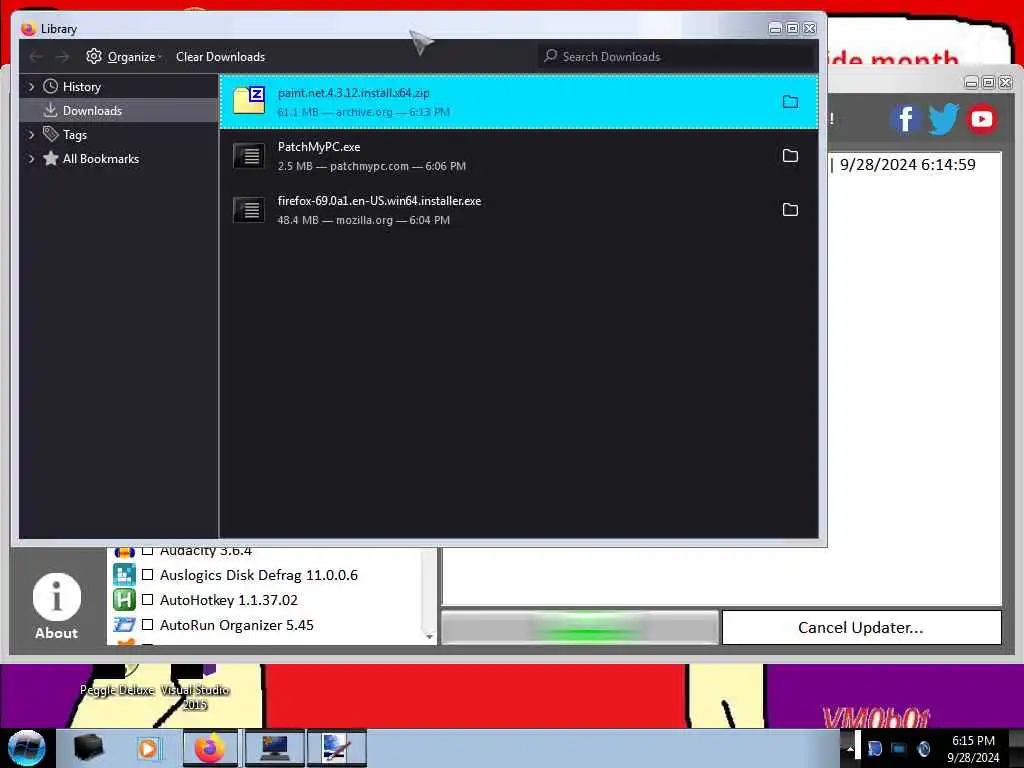Switch to the computer monitor taskbar app
1024x768 pixels.
(274, 748)
